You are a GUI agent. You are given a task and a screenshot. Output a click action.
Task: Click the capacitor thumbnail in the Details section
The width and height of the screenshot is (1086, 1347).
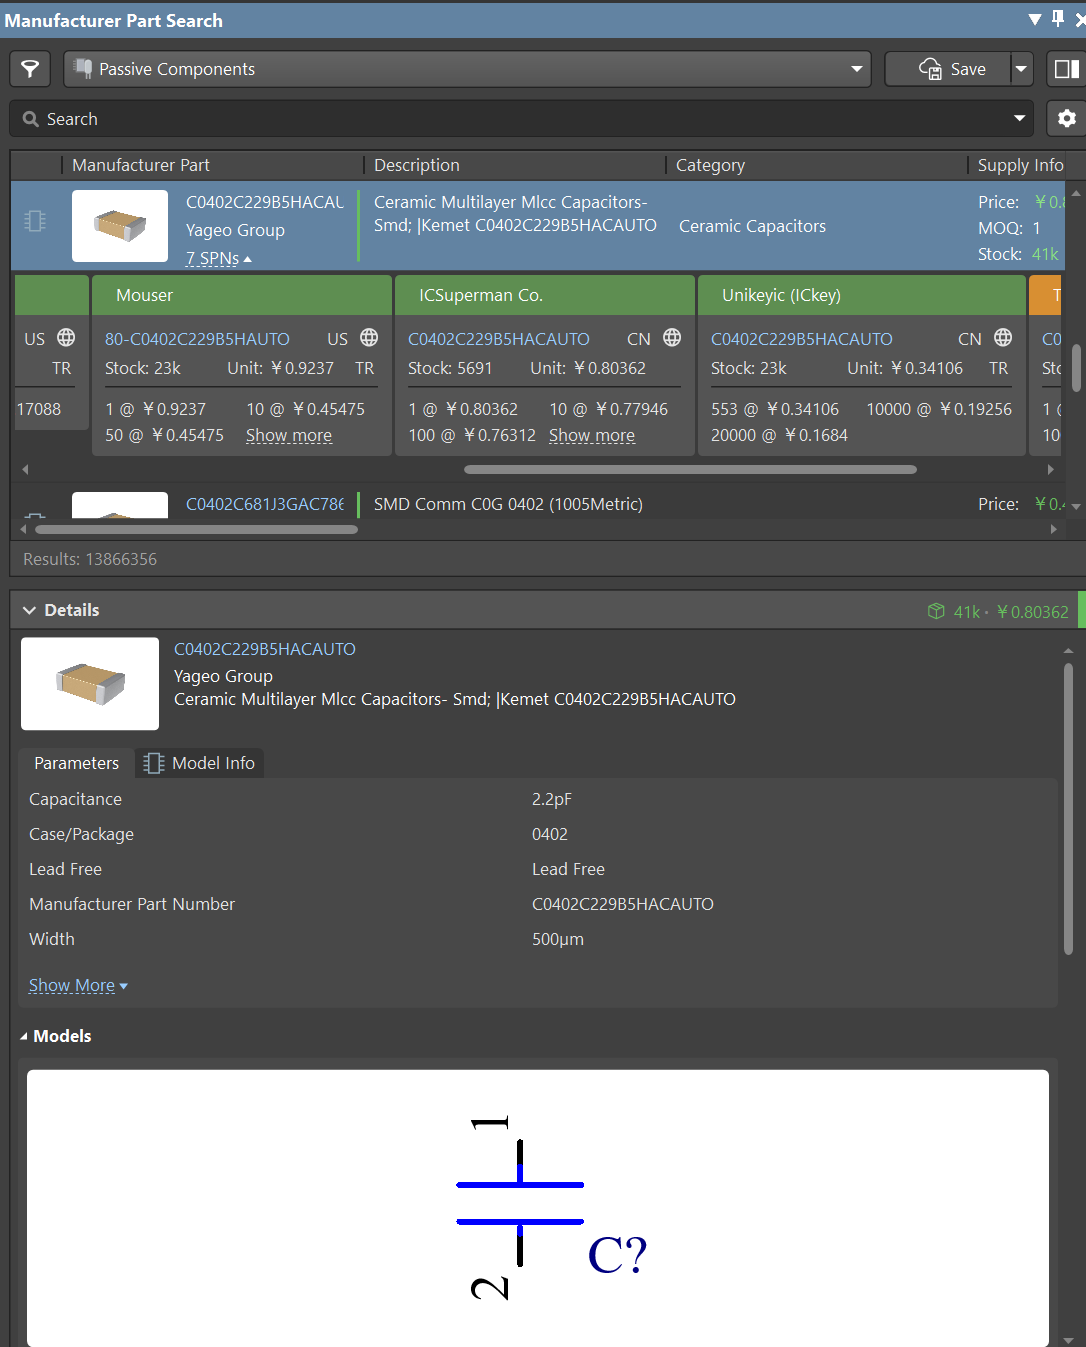point(90,684)
